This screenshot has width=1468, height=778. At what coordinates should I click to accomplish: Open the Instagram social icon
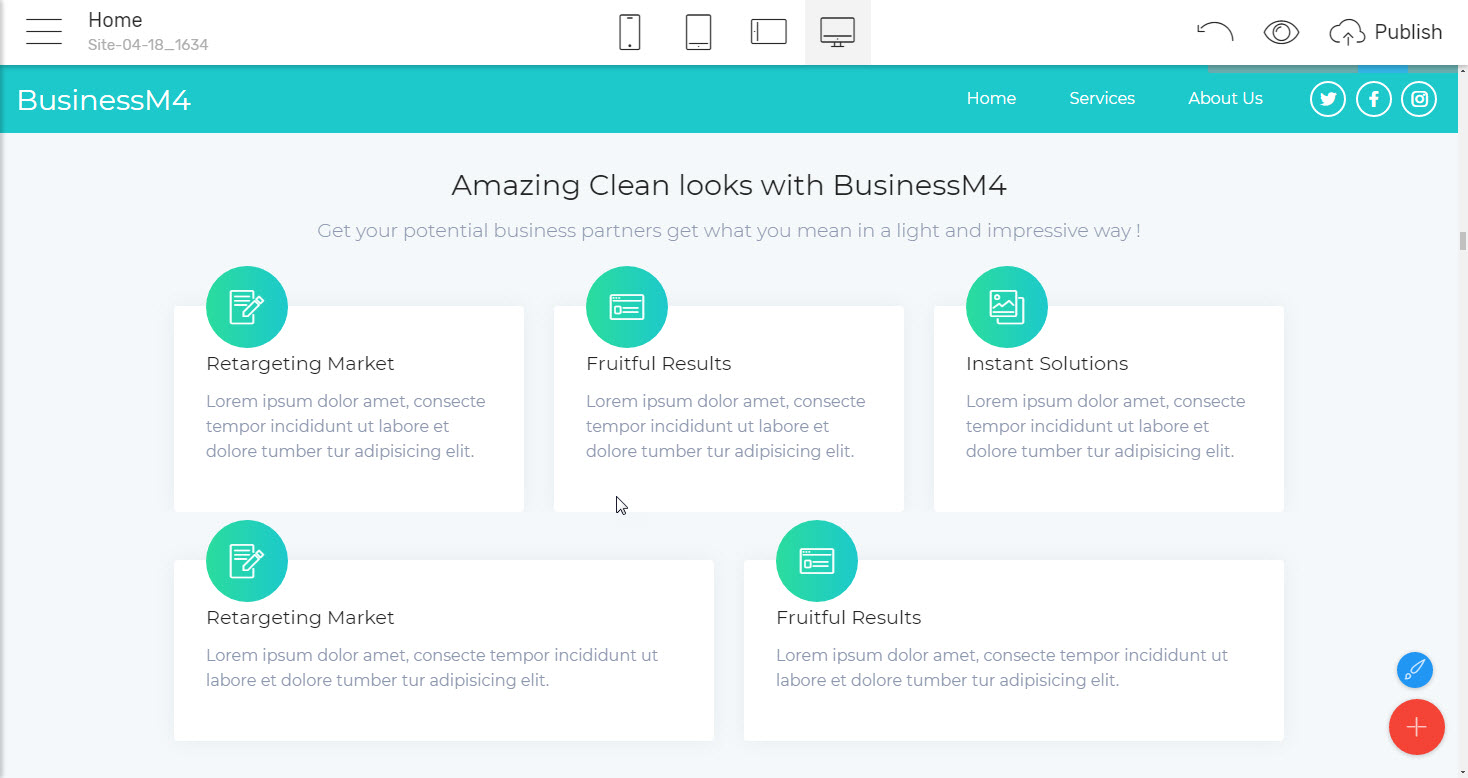[1419, 99]
